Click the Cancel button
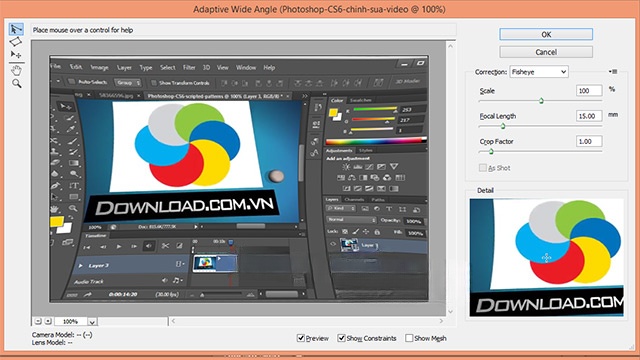 (546, 52)
